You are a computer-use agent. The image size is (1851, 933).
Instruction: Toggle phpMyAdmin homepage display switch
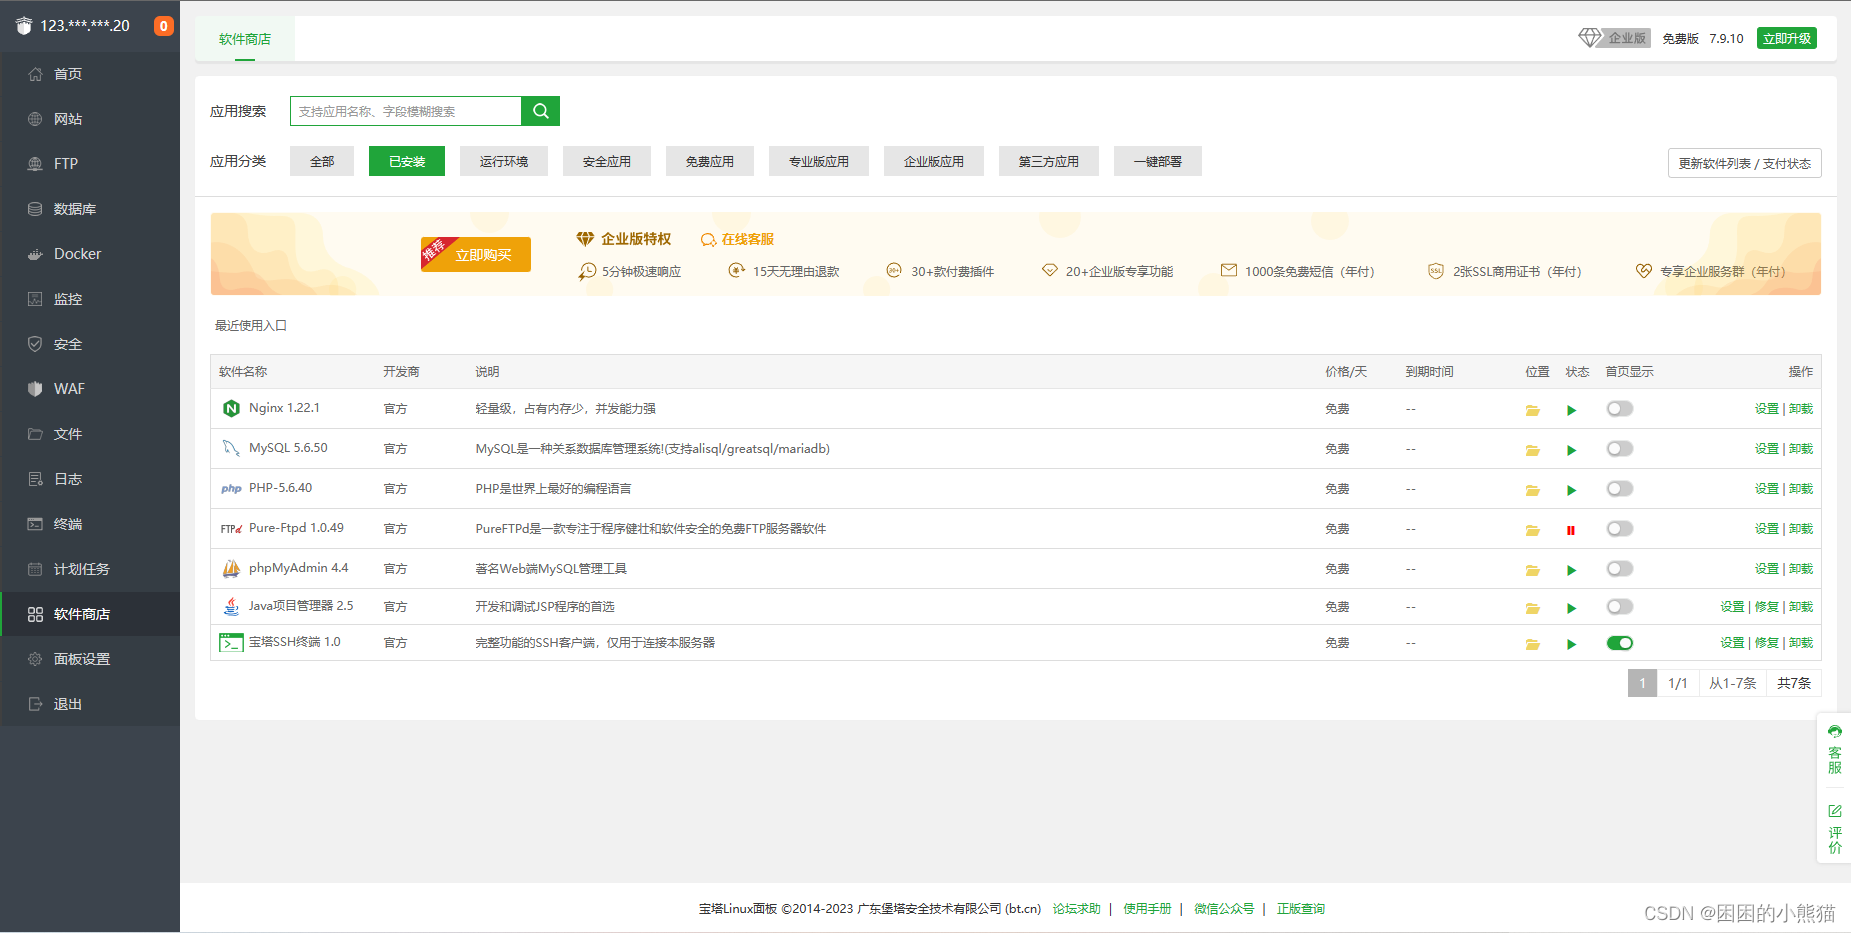(1619, 568)
